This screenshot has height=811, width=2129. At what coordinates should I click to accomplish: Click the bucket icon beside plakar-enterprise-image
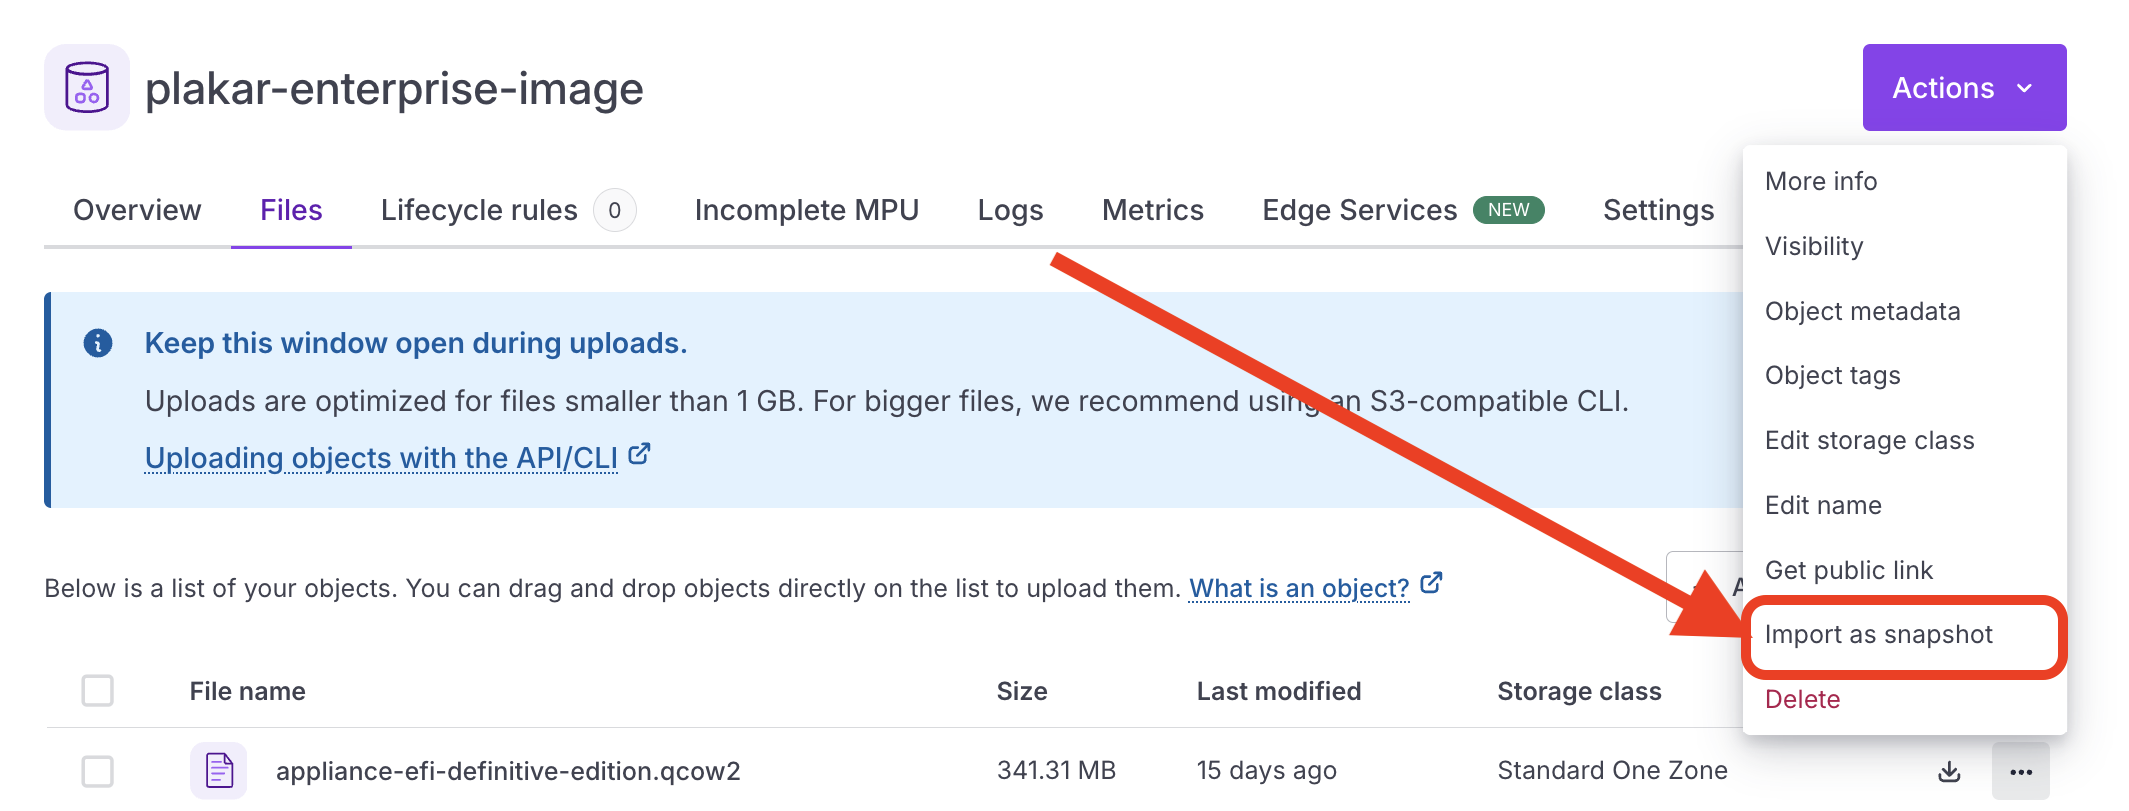87,87
